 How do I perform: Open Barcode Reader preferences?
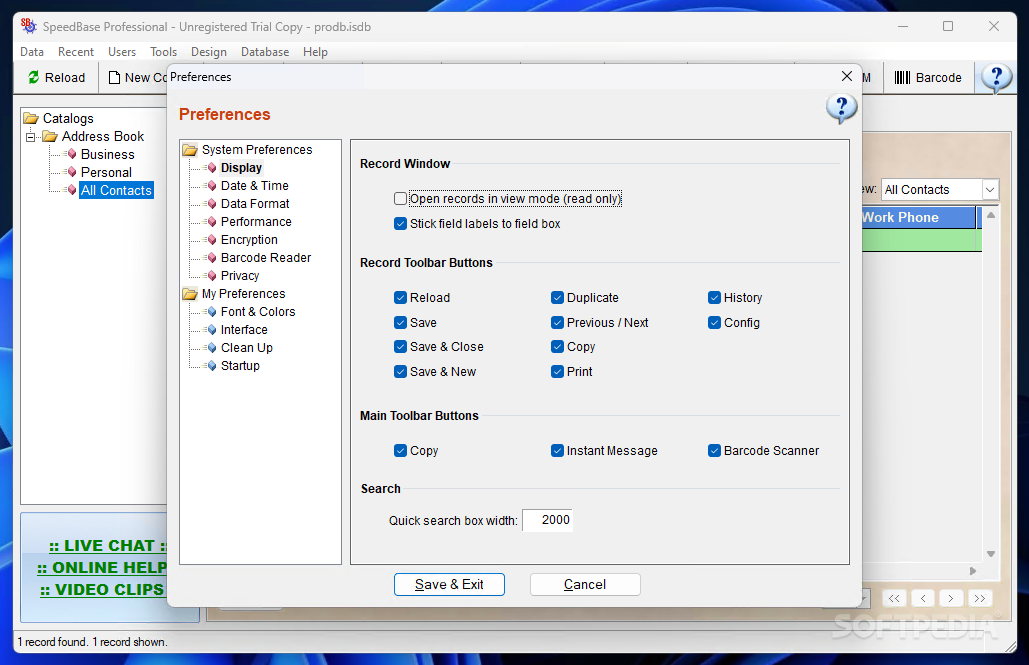(x=266, y=257)
